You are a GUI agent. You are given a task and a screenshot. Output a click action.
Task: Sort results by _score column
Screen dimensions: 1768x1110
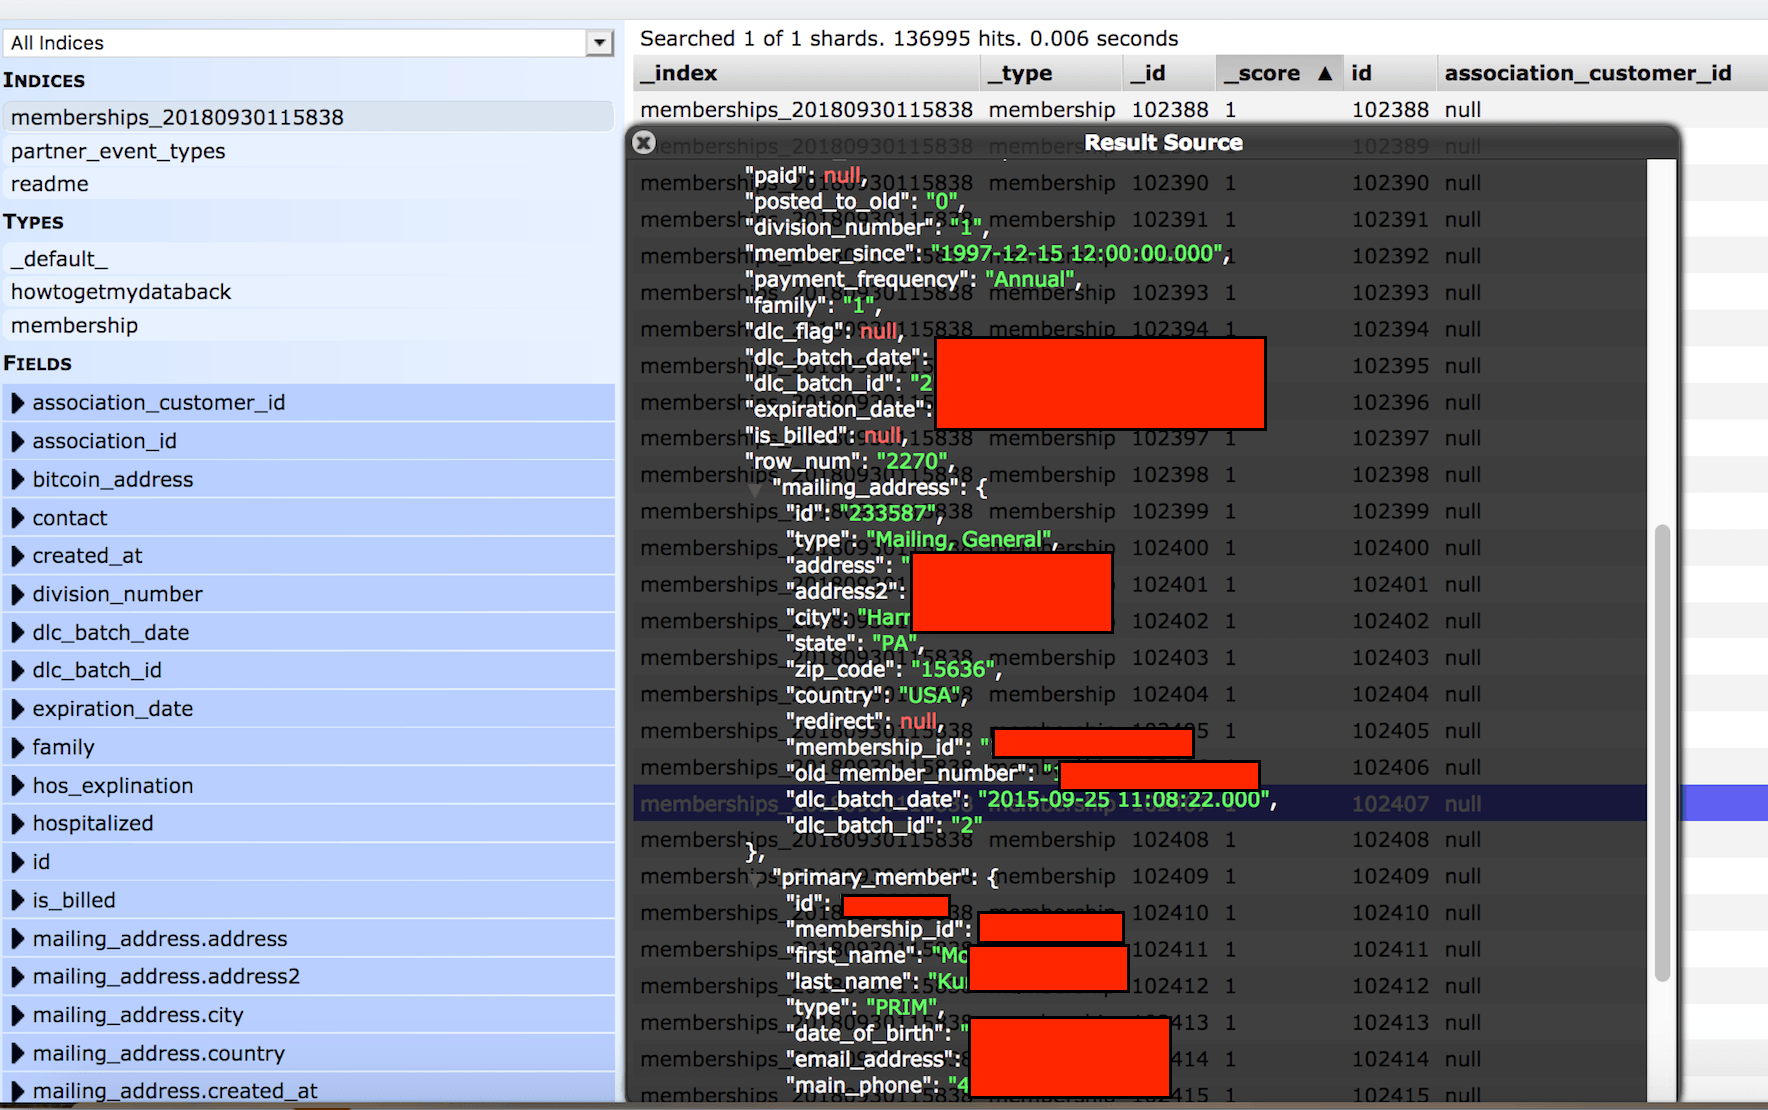tap(1279, 73)
